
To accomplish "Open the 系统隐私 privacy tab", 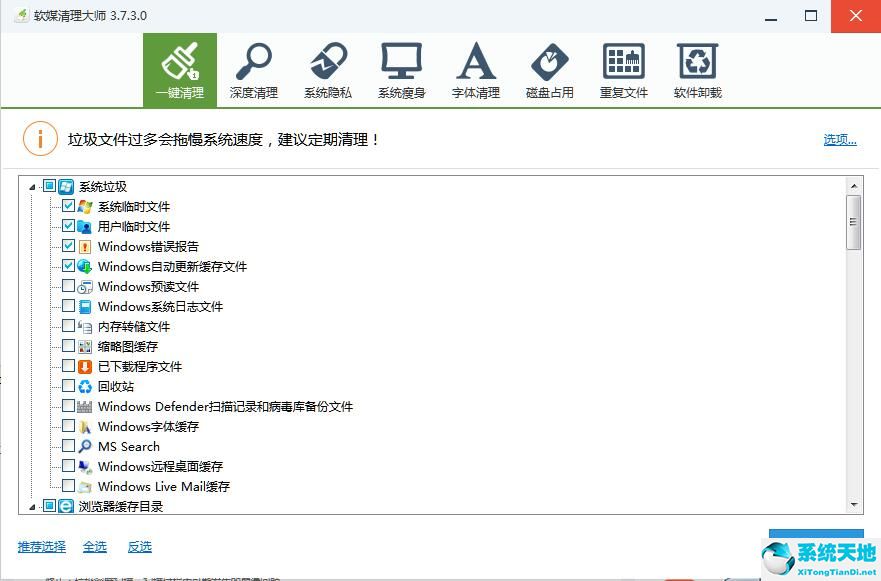I will pyautogui.click(x=328, y=70).
